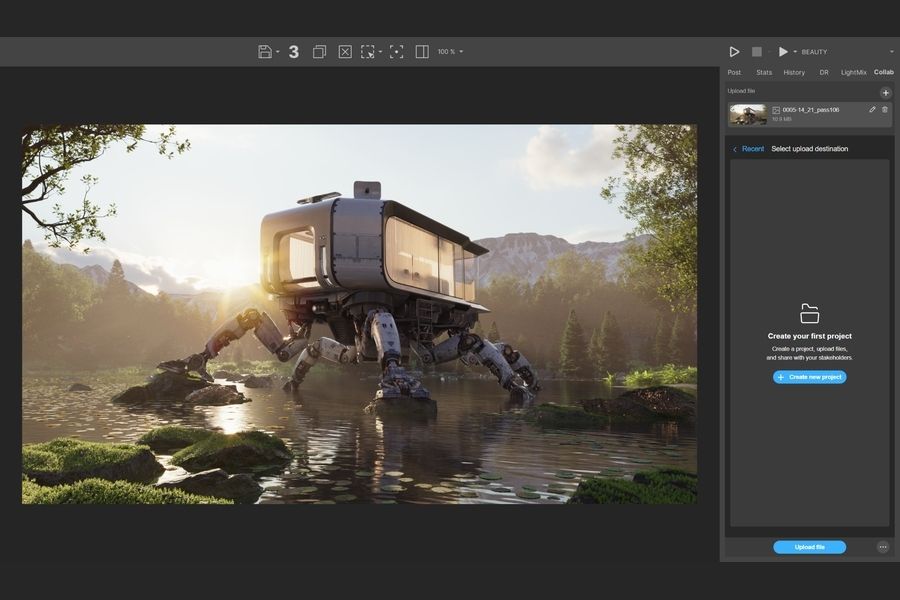The height and width of the screenshot is (600, 900).
Task: Switch to the Stats tab
Action: click(x=764, y=72)
